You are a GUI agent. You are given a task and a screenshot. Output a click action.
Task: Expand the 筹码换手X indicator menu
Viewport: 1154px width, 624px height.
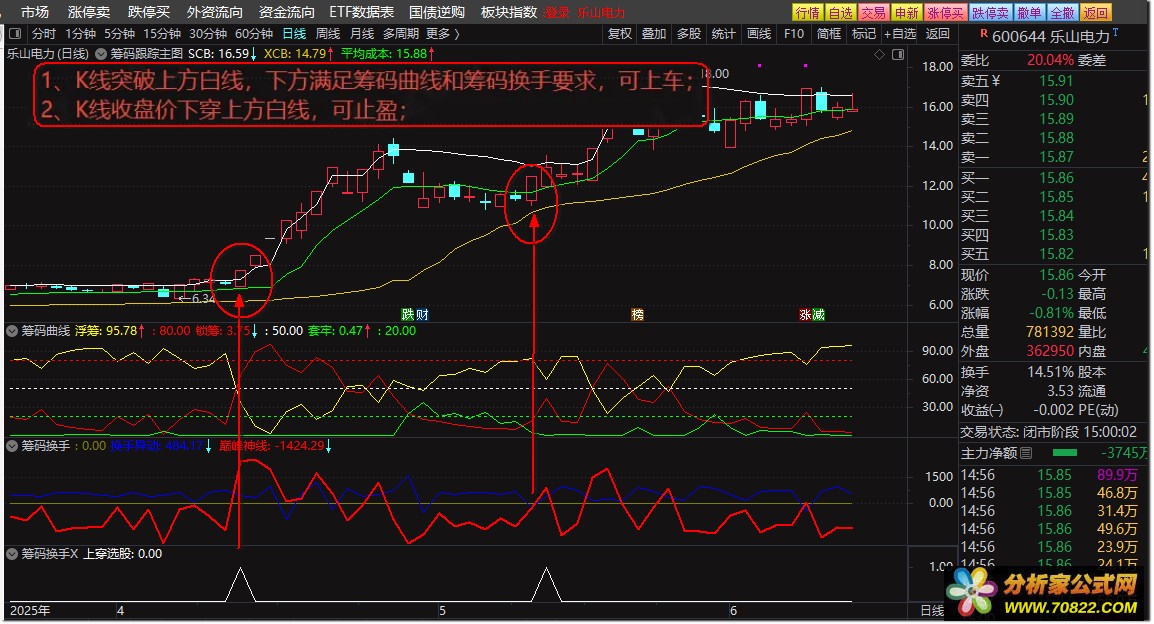pos(12,554)
